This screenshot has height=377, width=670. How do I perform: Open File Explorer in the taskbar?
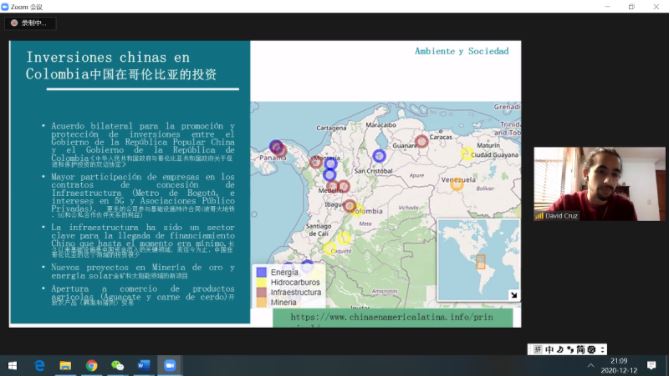pos(65,365)
